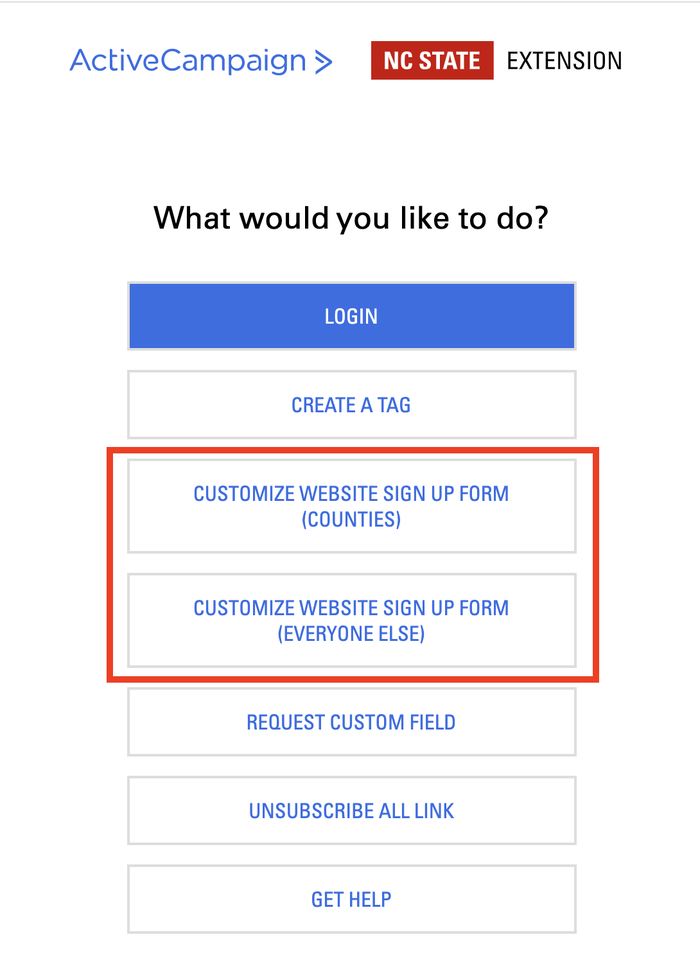Click the EVERYONE ELSE label text
700x980 pixels.
[x=351, y=634]
